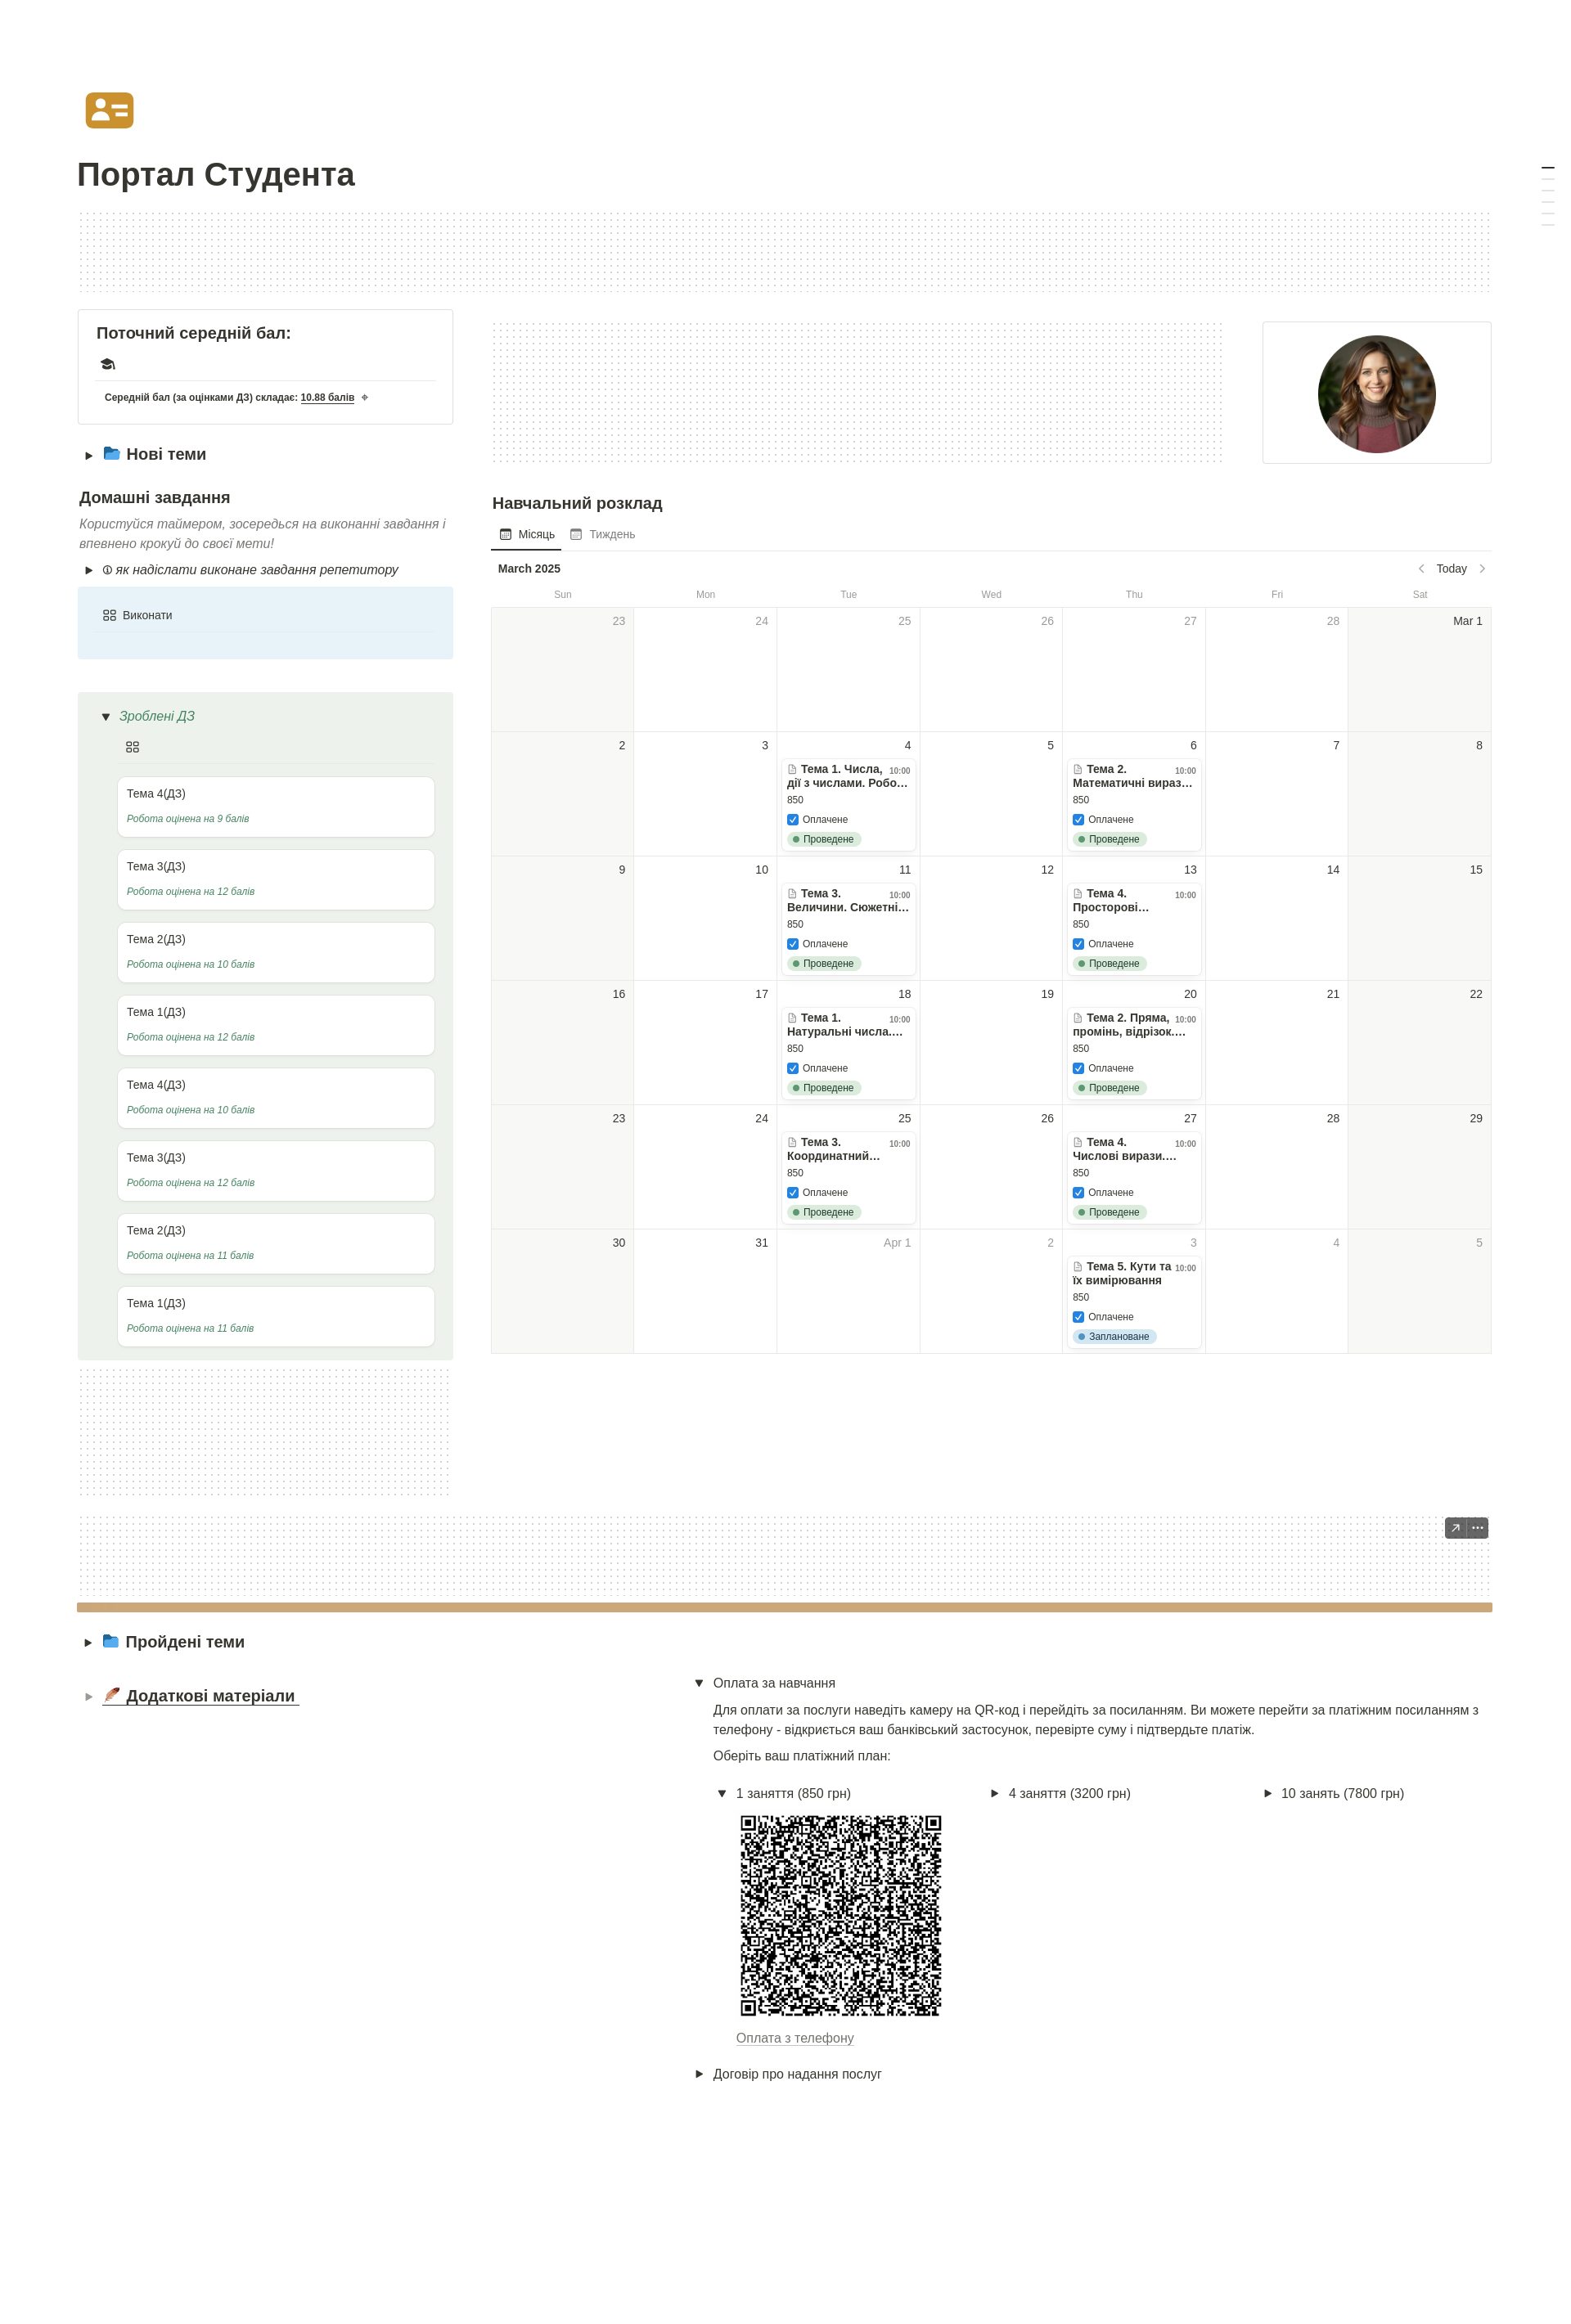Screen dimensions: 1571x2324
Task: Jump to Today in calendar
Action: click(x=1451, y=568)
